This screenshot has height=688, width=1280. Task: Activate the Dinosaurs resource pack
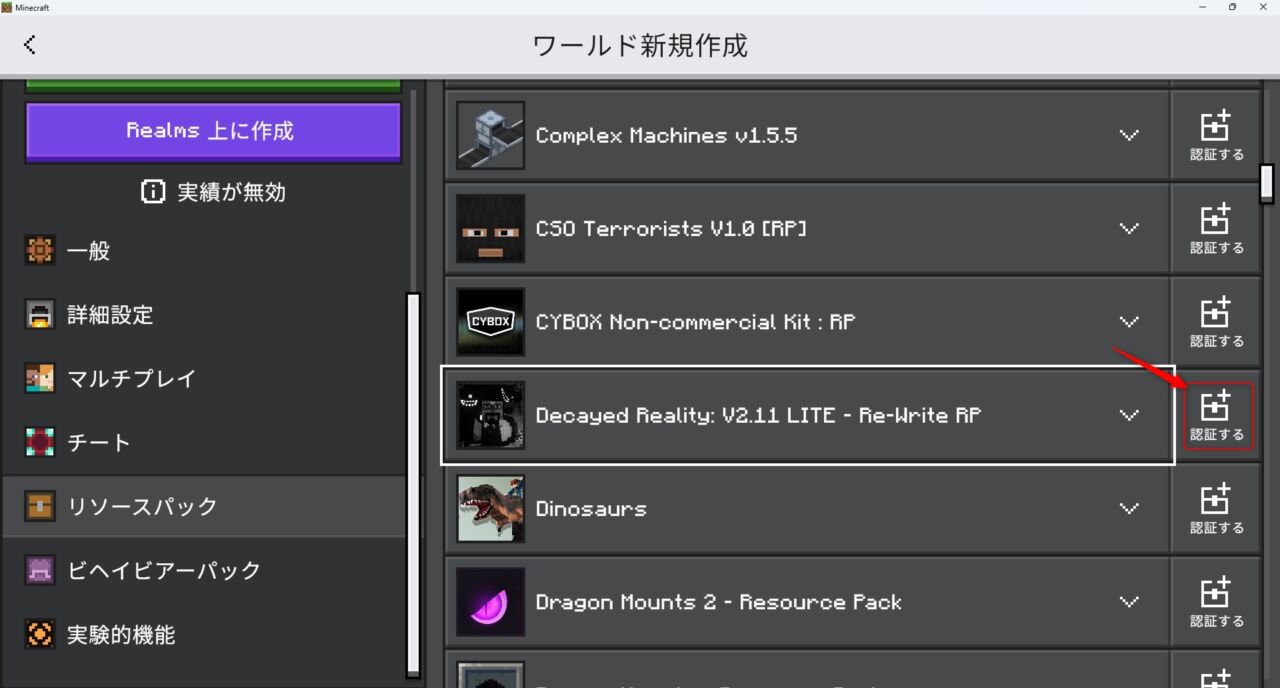coord(1216,508)
